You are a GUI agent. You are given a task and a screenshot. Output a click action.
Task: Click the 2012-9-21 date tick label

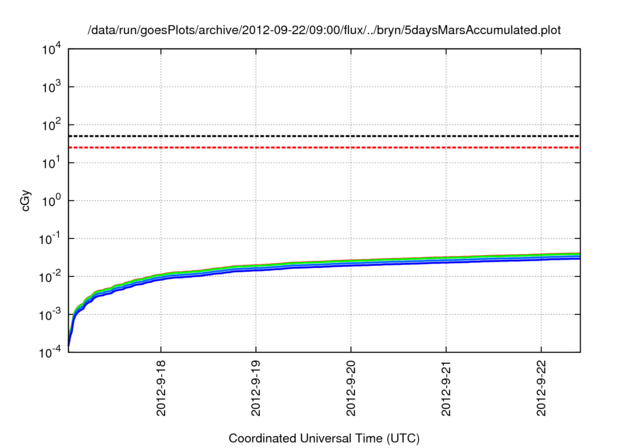pos(446,388)
